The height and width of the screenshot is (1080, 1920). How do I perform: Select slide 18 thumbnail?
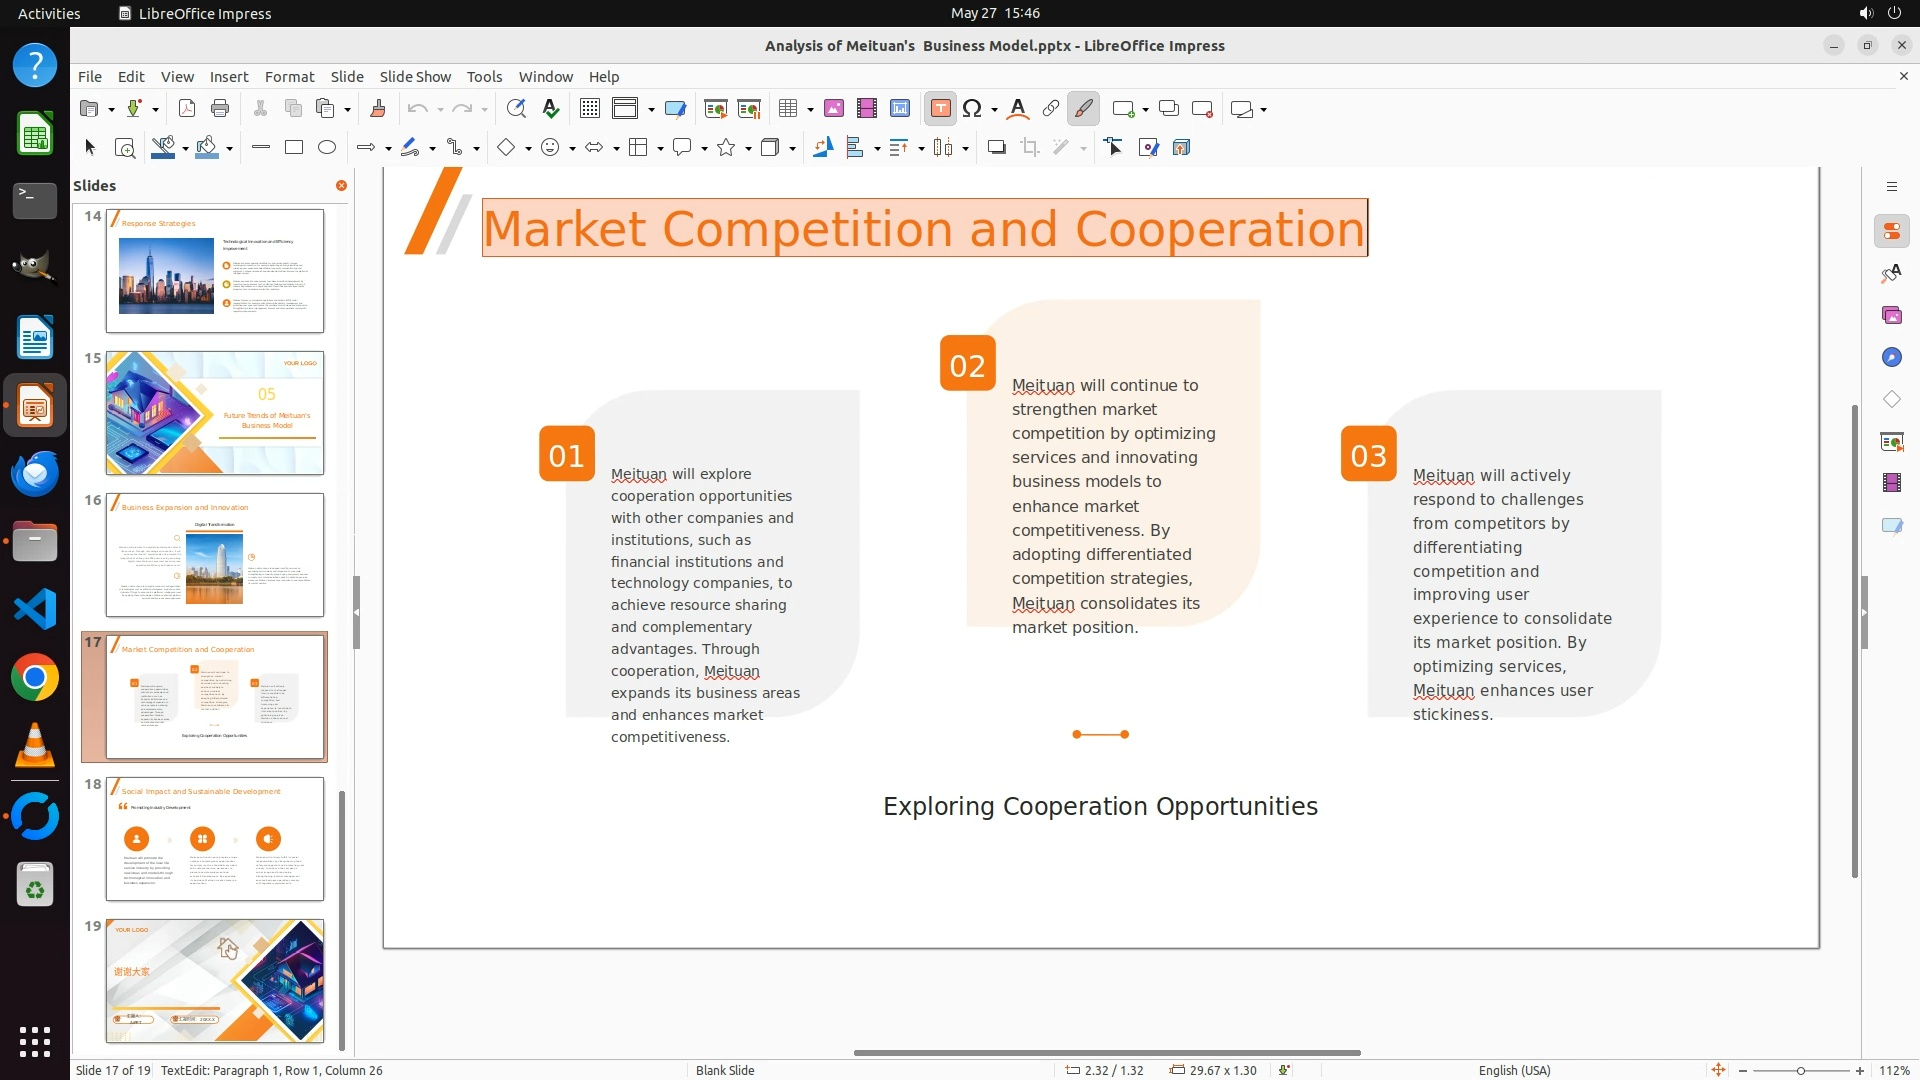click(215, 839)
